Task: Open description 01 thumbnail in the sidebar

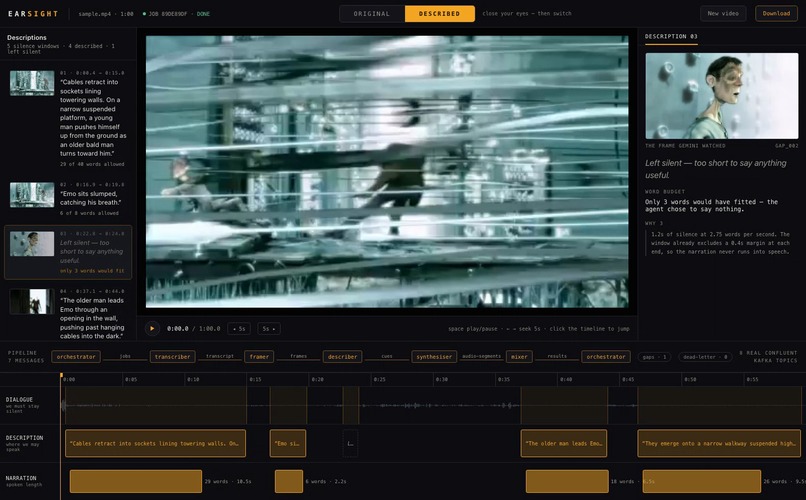Action: click(32, 83)
